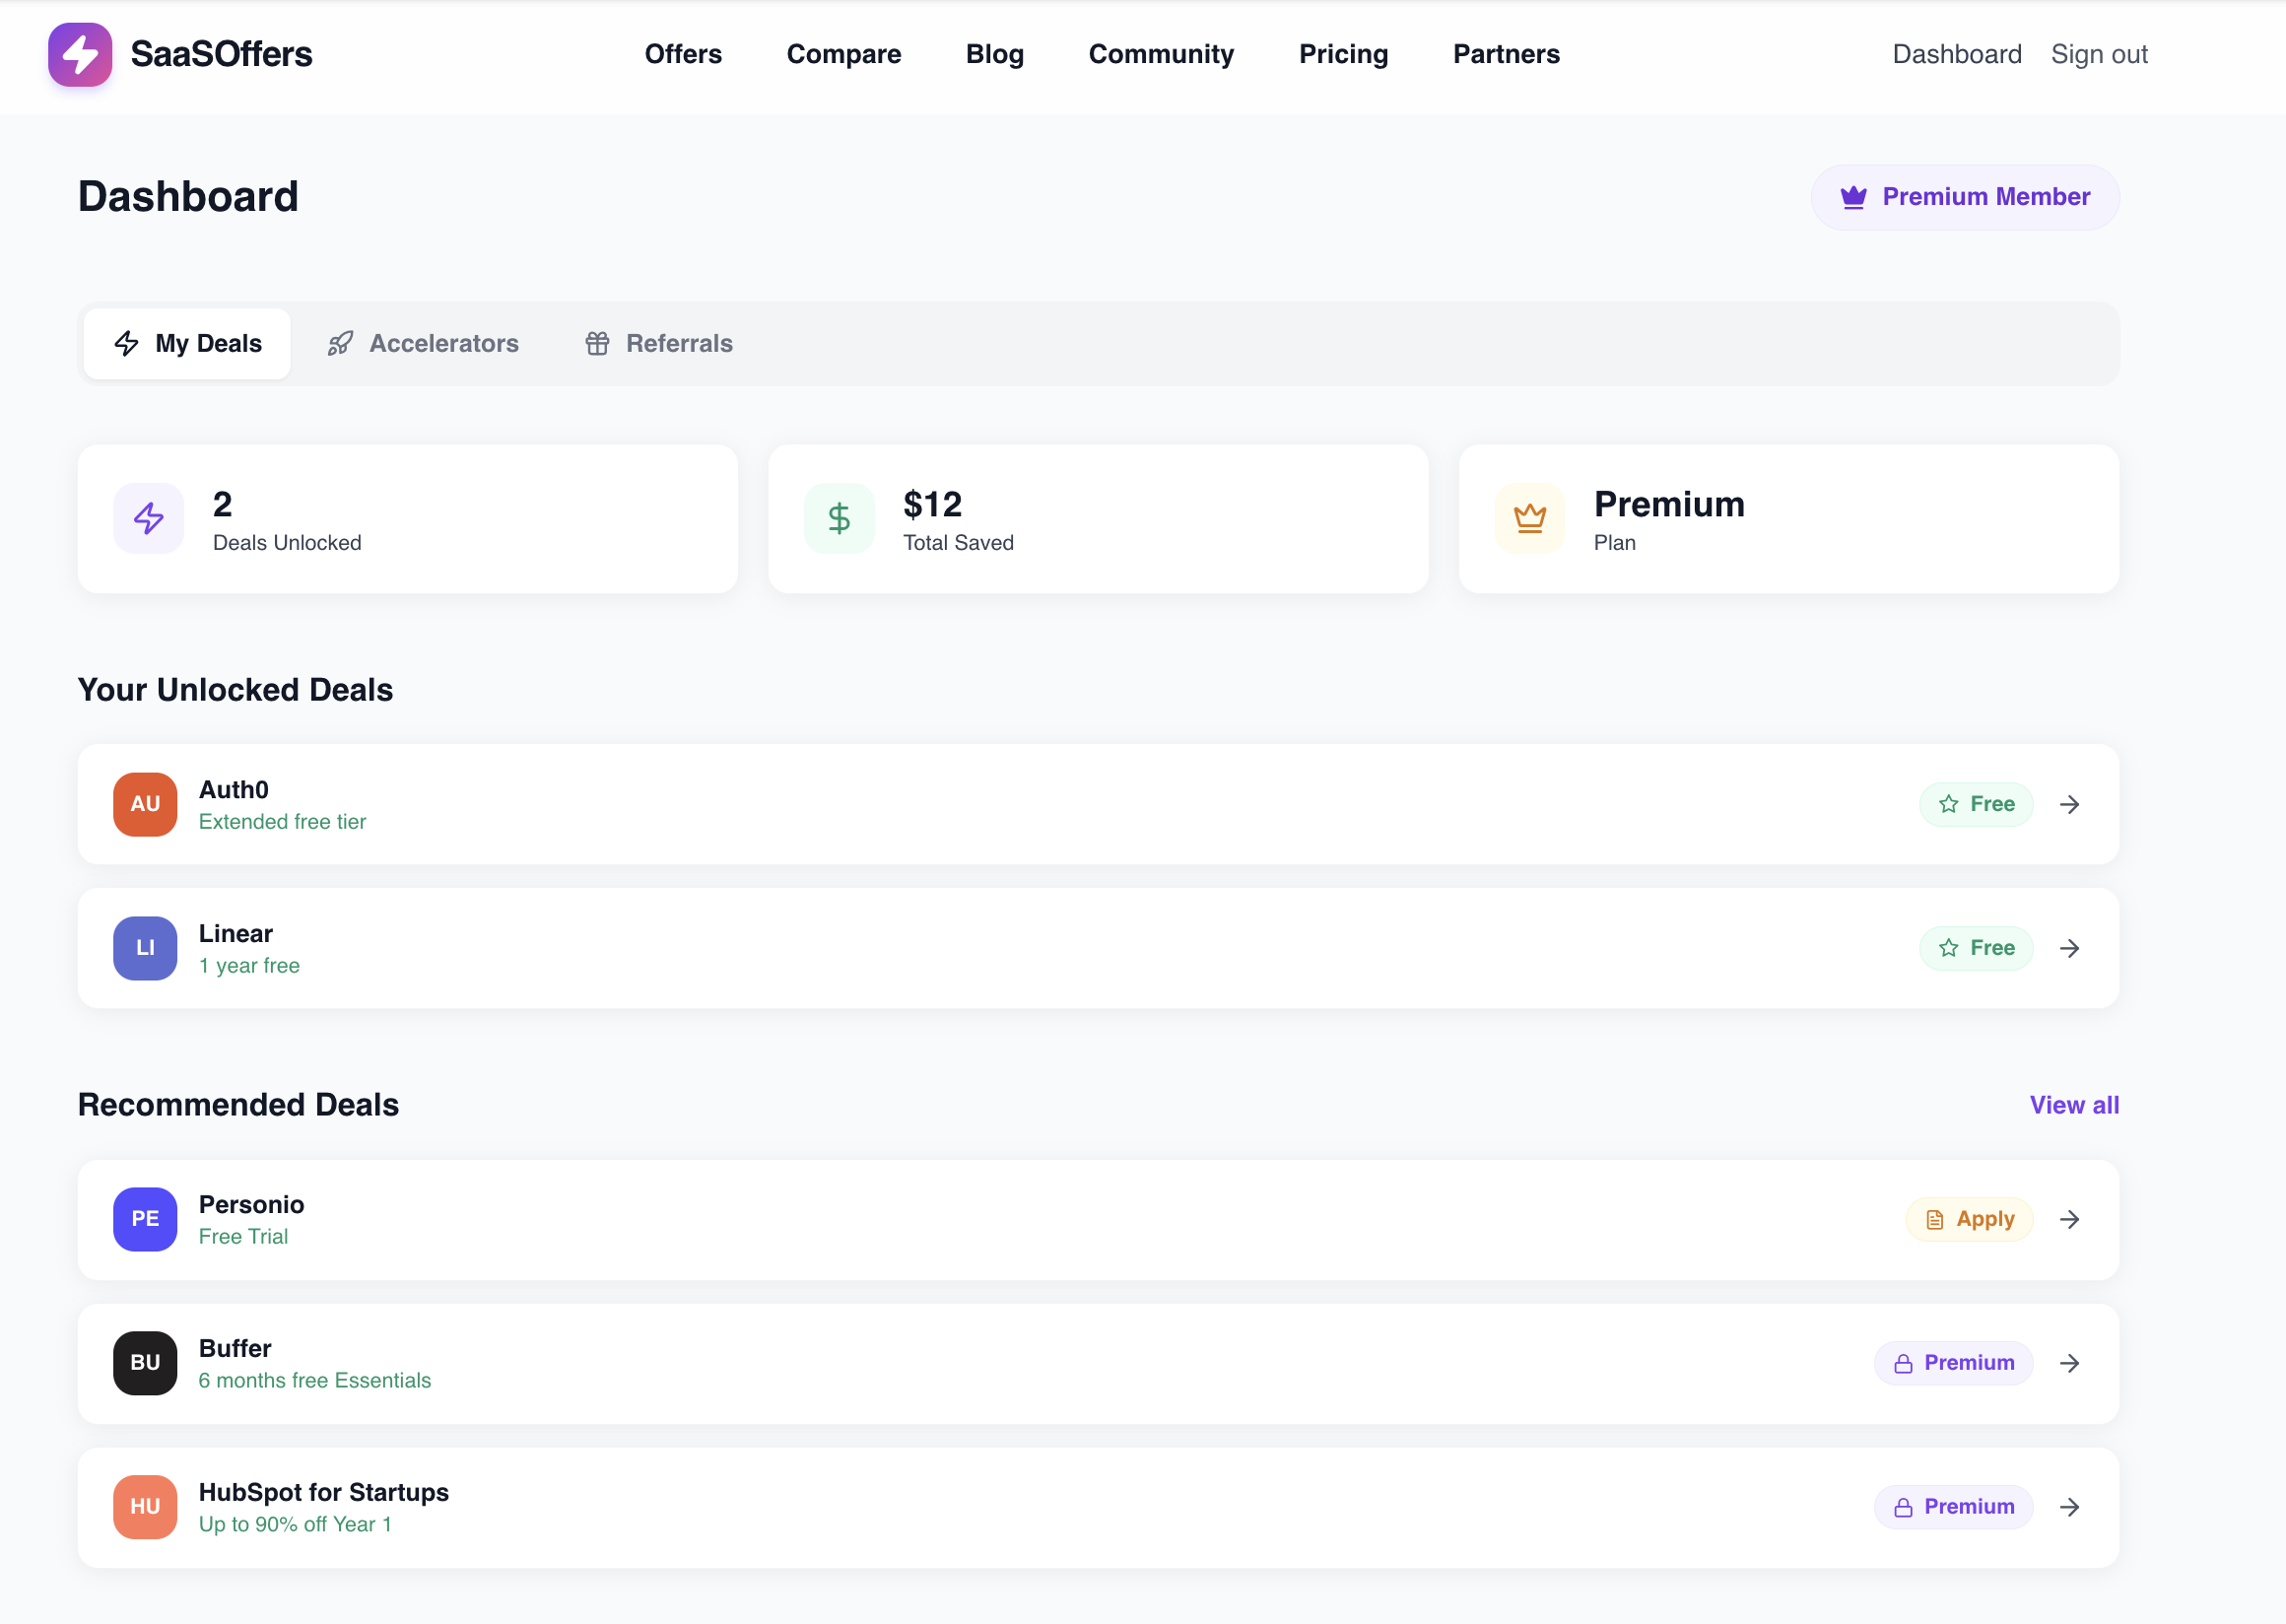The width and height of the screenshot is (2286, 1624).
Task: Click the green dollar Total Saved icon
Action: [839, 518]
